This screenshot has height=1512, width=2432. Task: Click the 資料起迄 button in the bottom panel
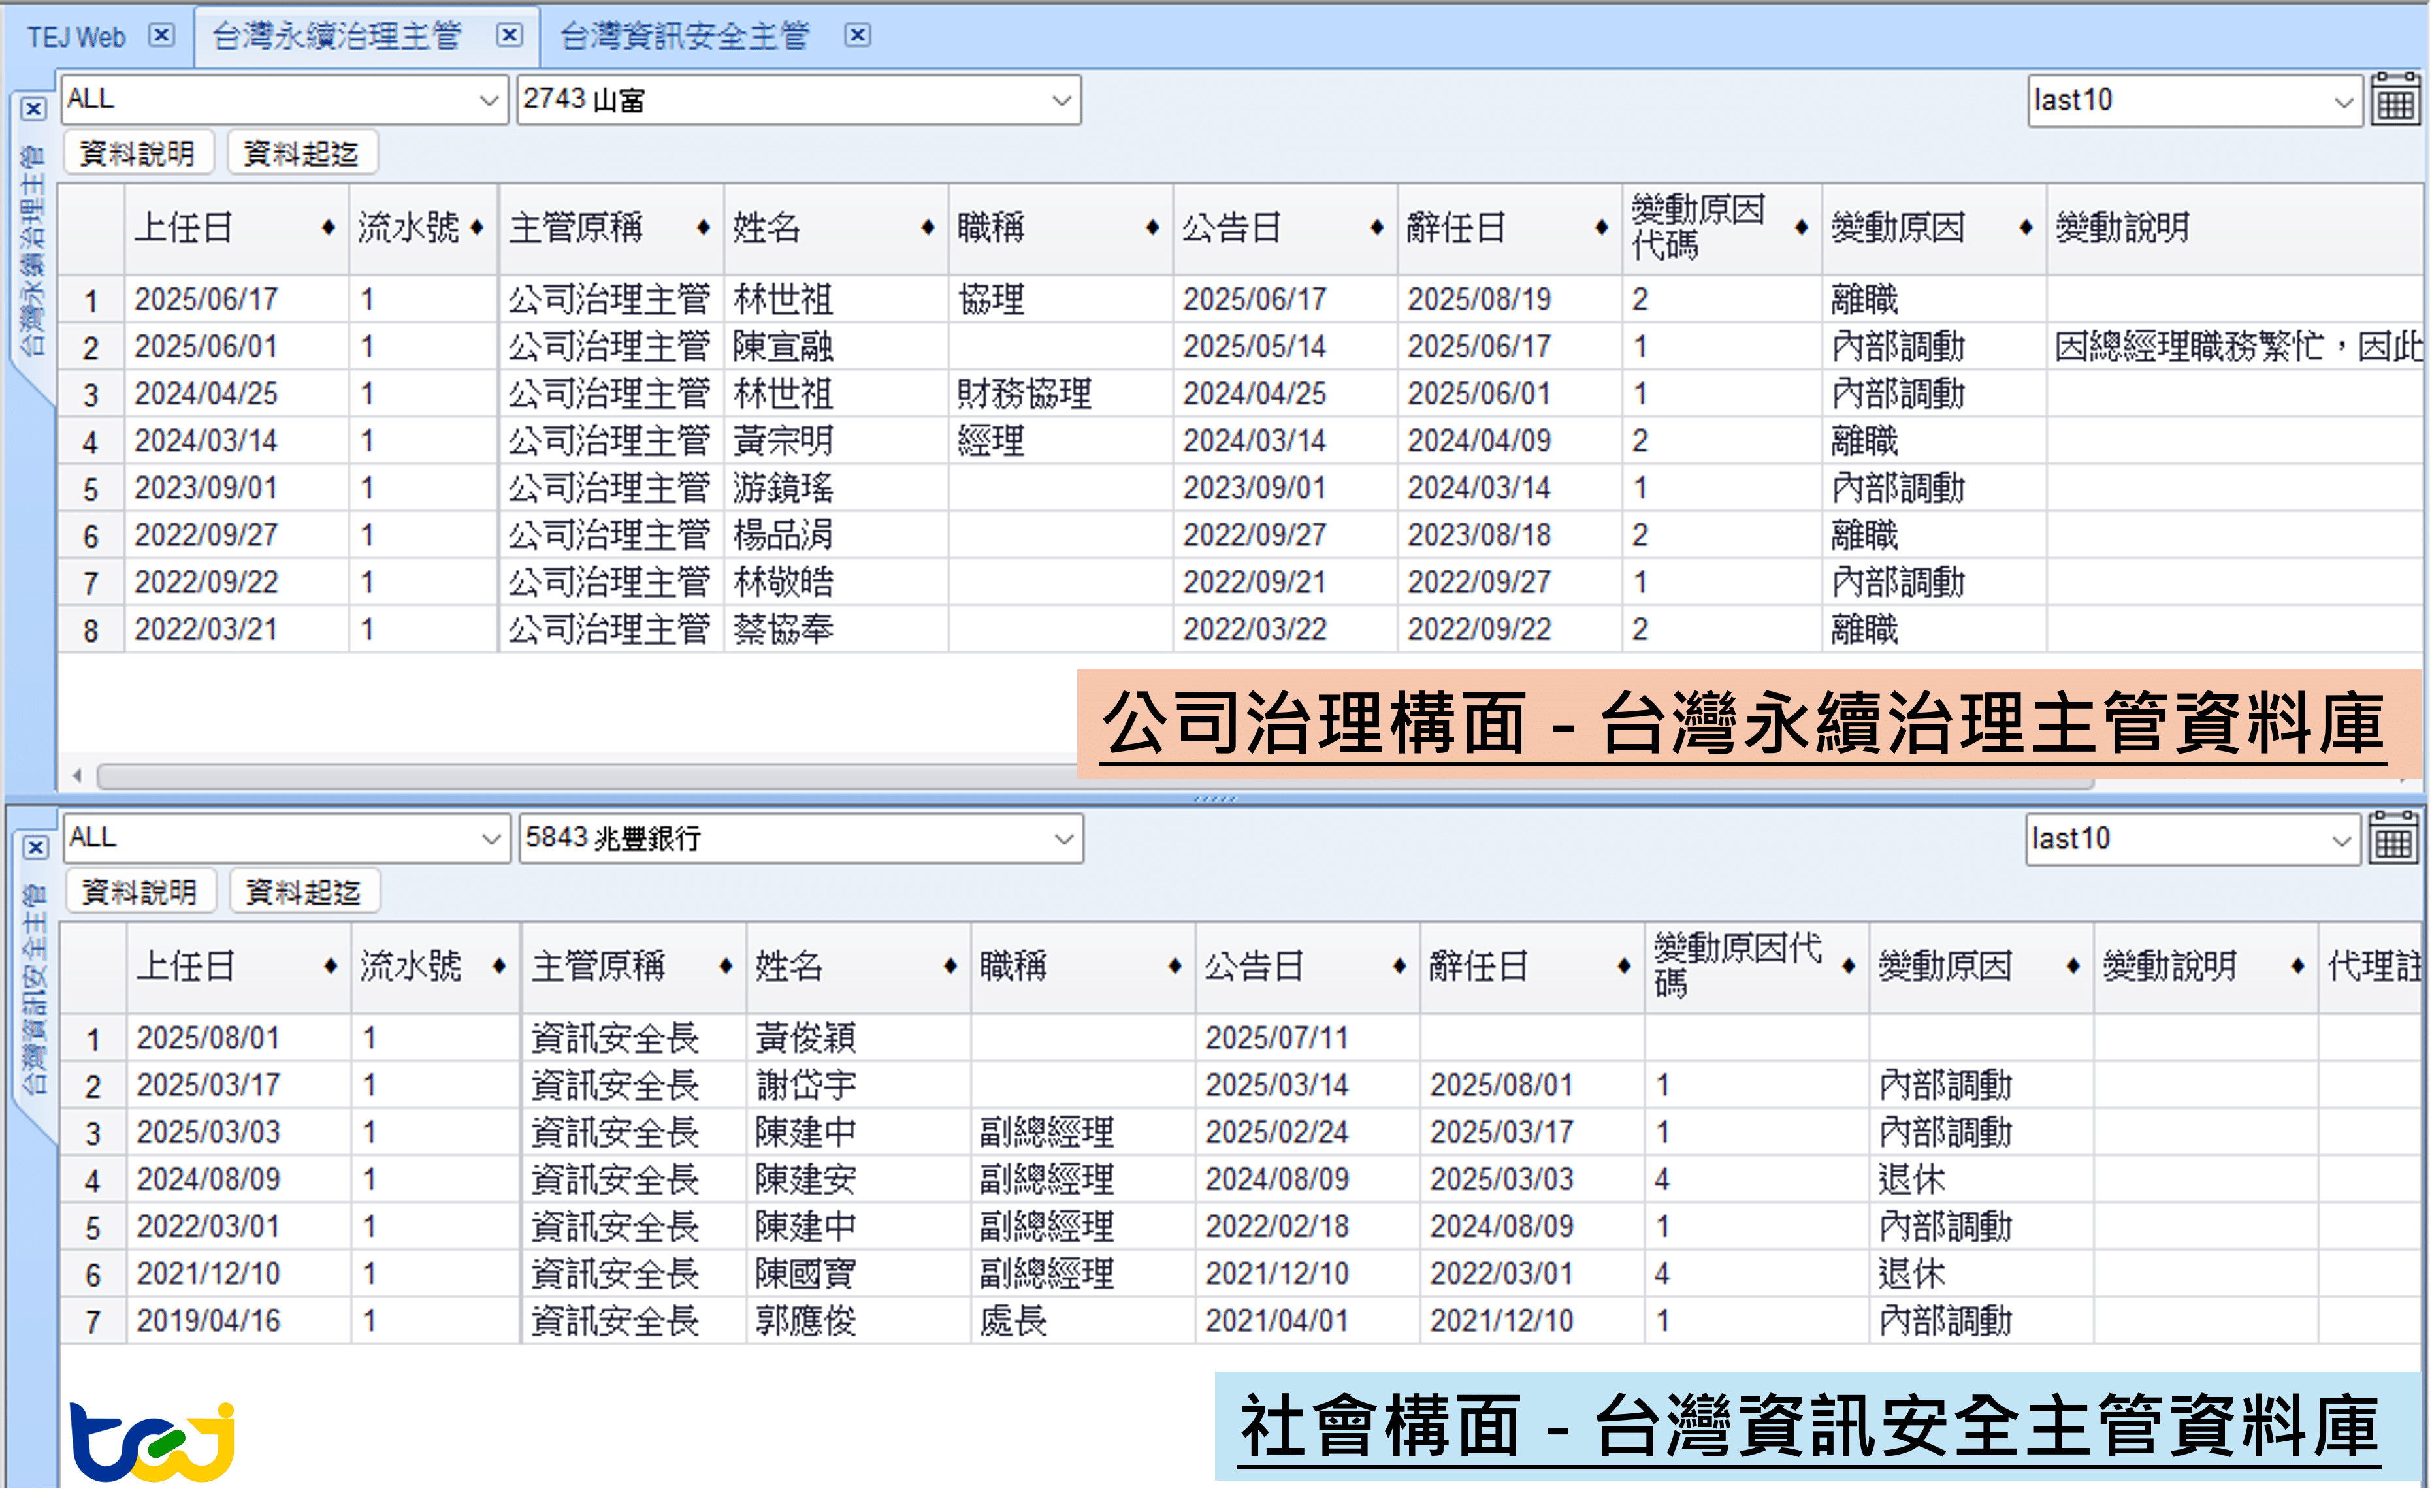pos(304,891)
